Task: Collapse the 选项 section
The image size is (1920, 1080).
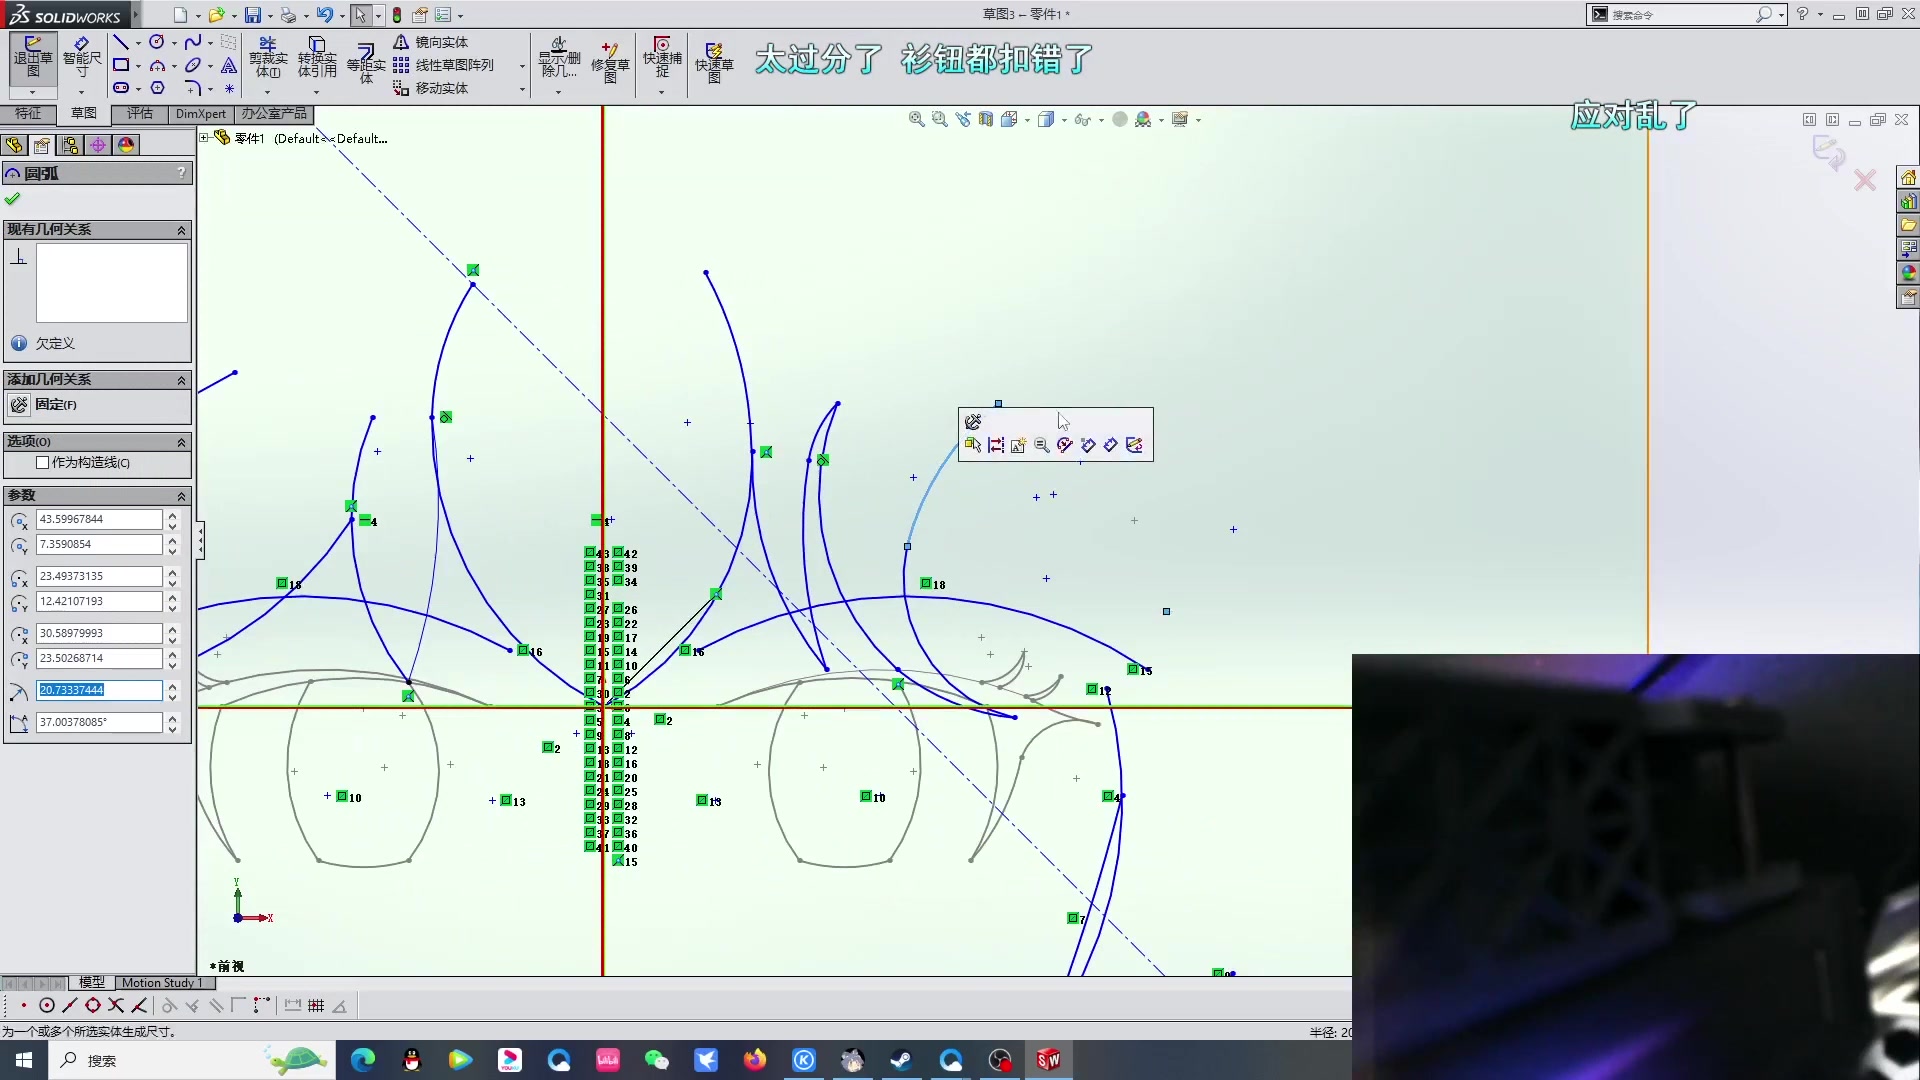Action: pyautogui.click(x=181, y=442)
